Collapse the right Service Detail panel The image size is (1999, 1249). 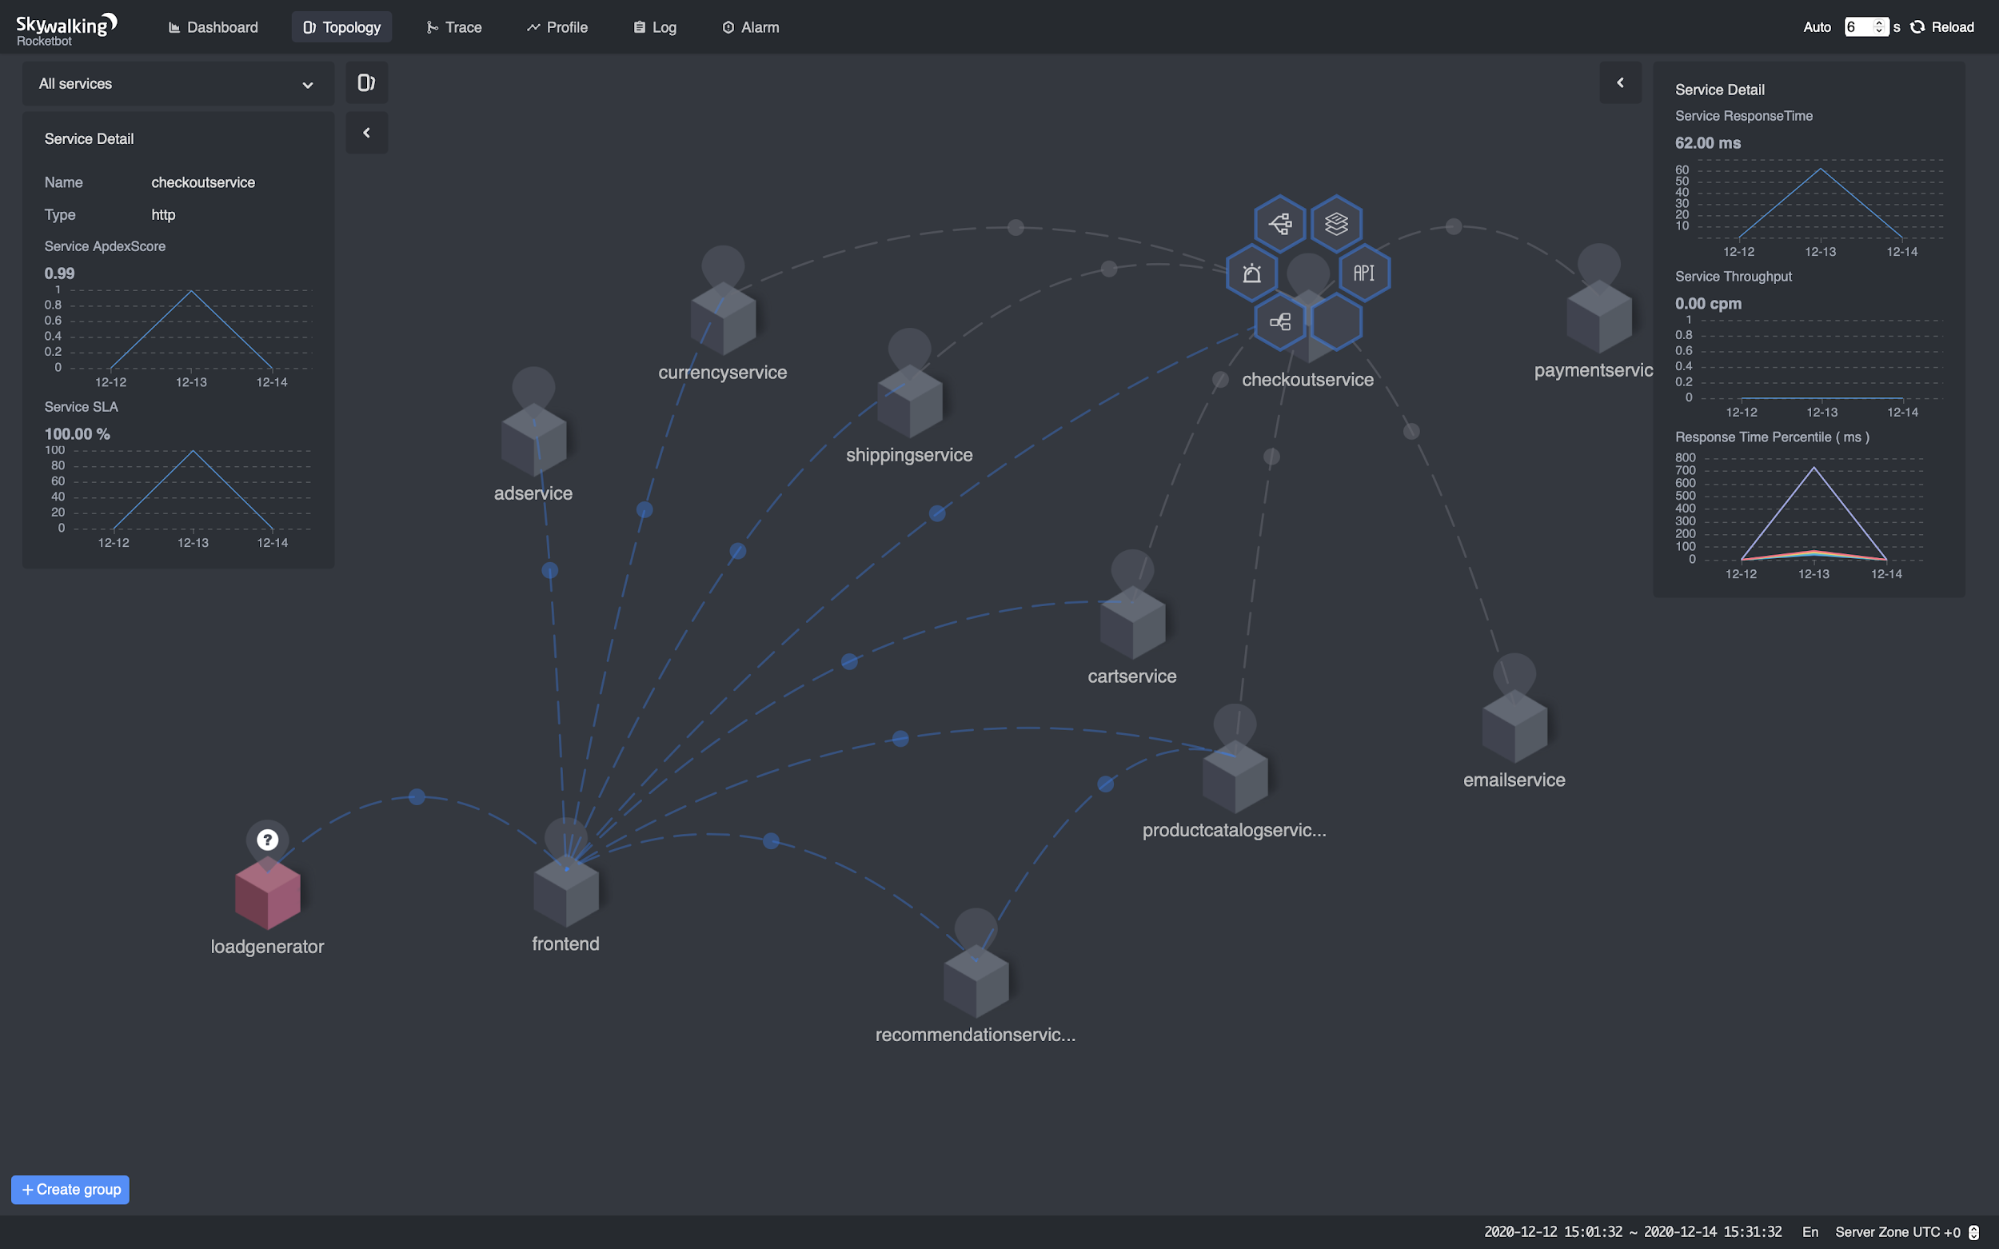(1620, 83)
